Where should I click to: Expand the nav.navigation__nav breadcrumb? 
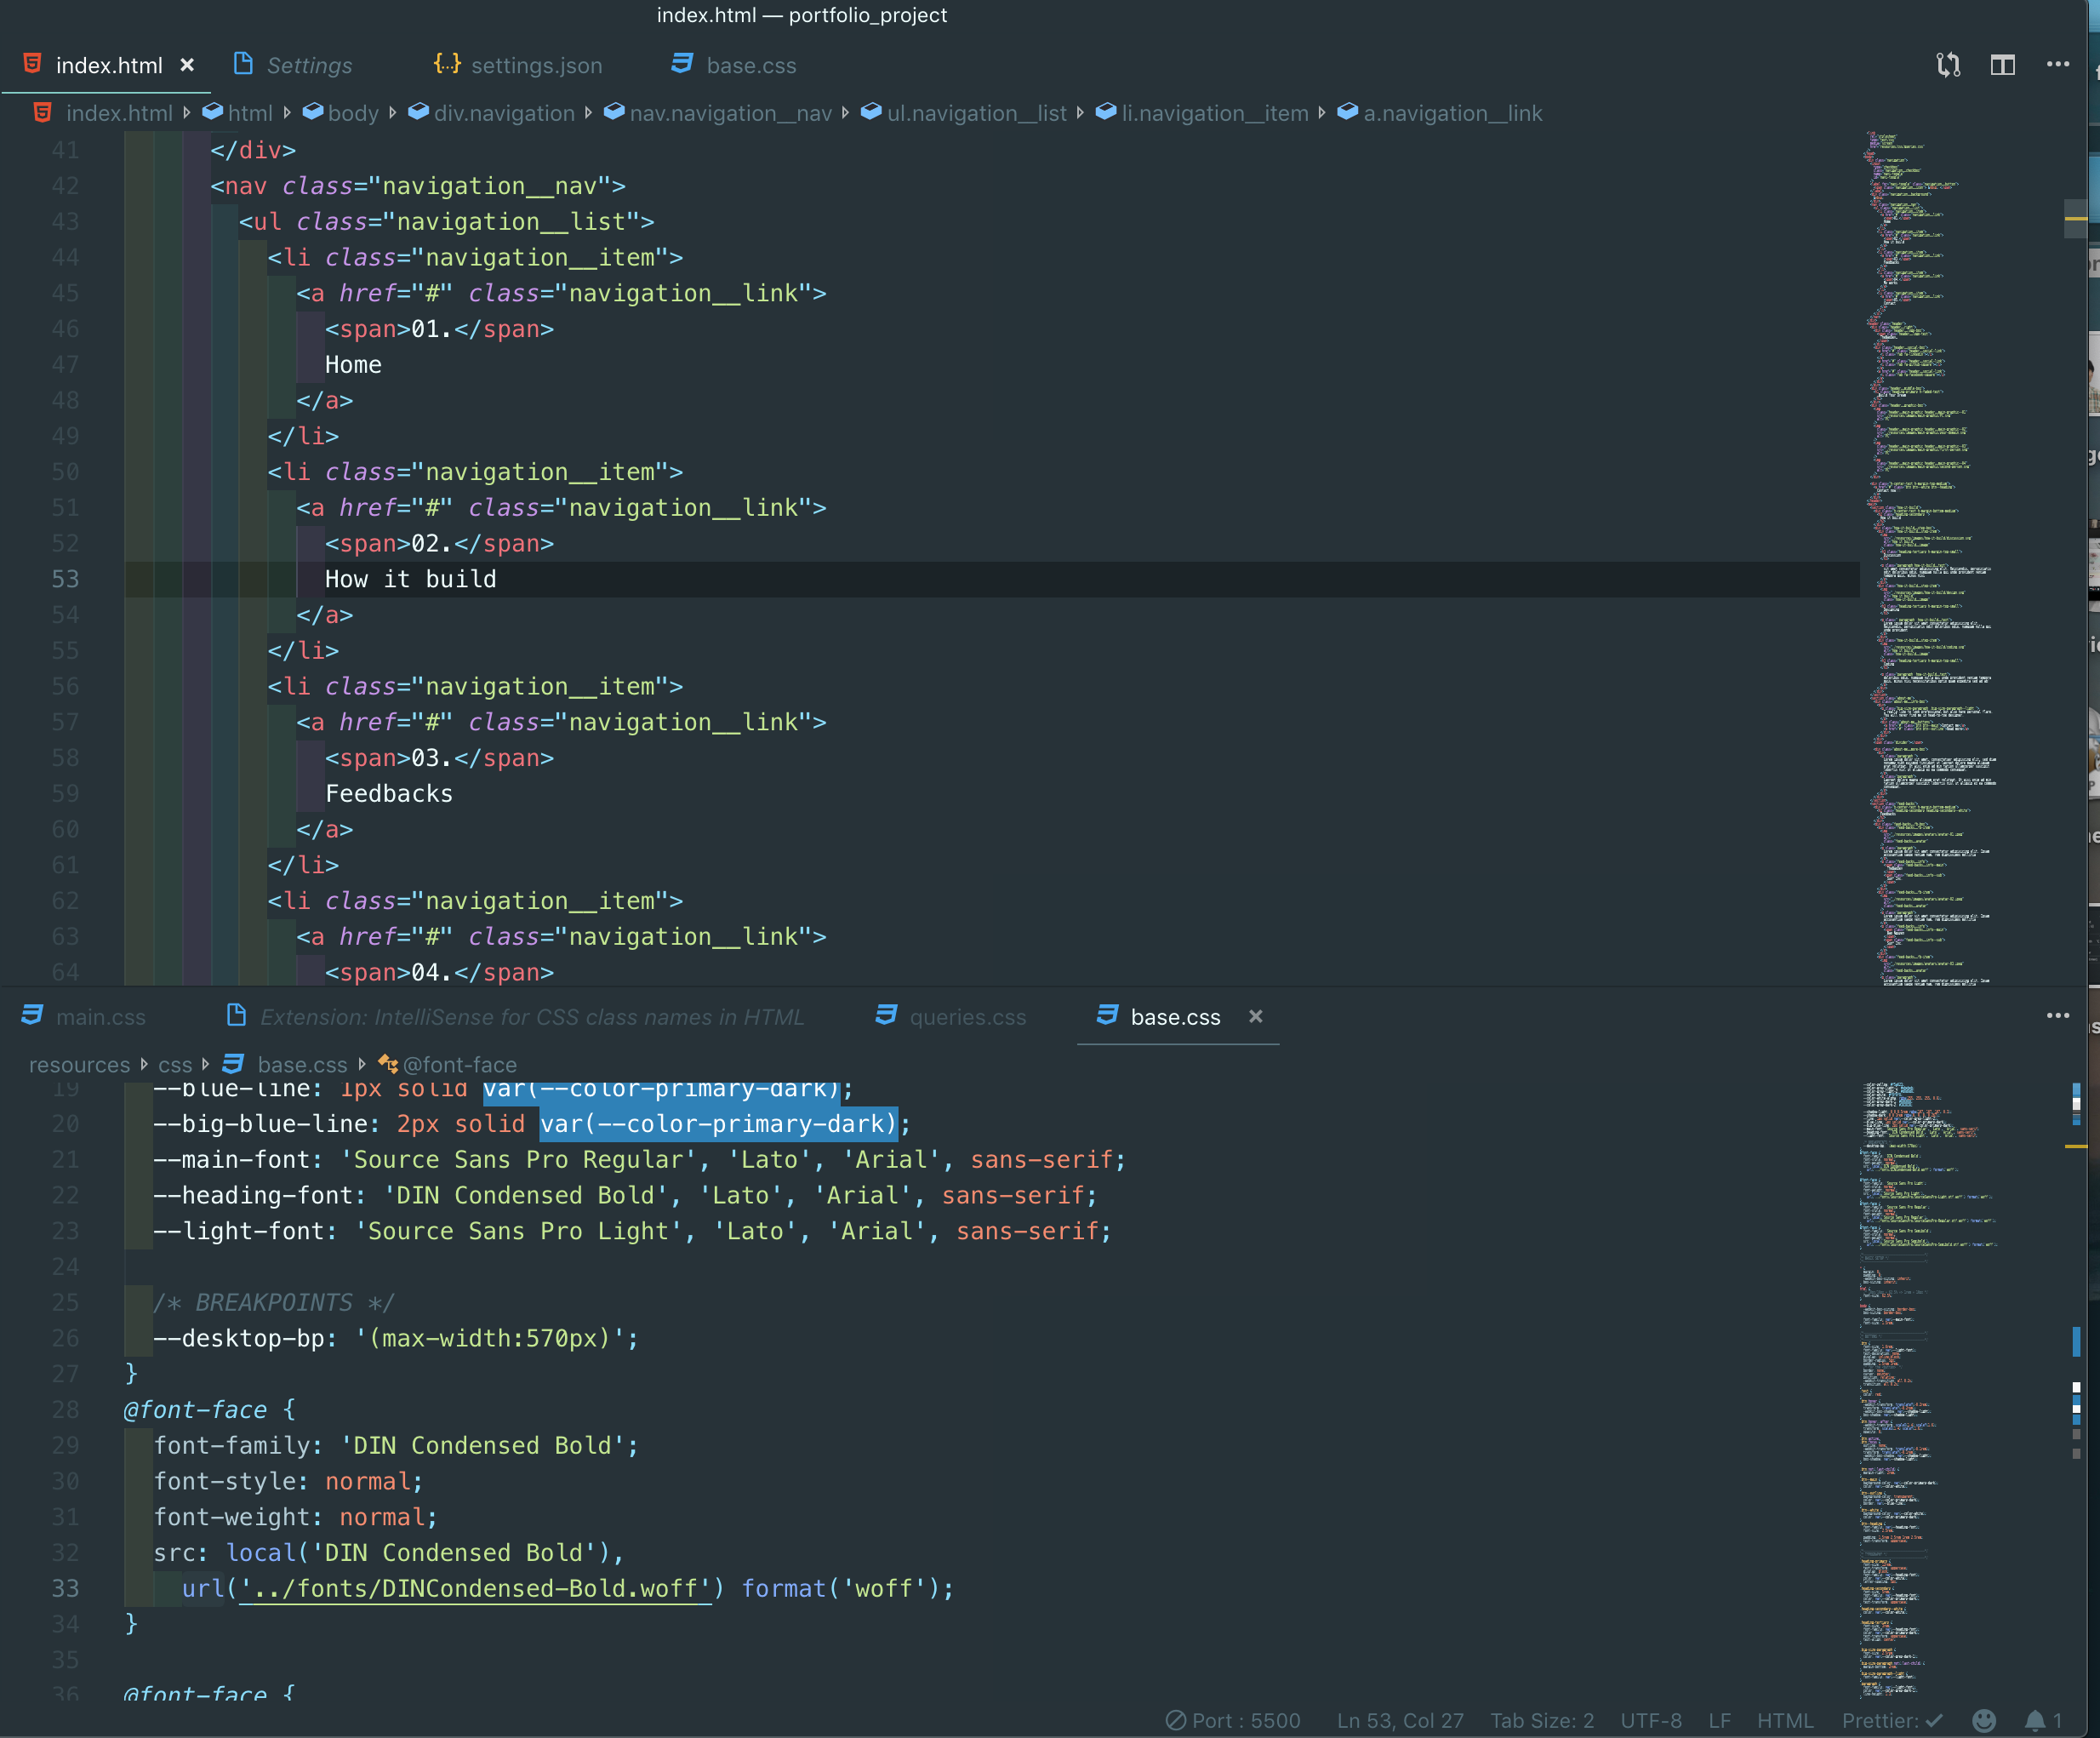click(x=718, y=113)
